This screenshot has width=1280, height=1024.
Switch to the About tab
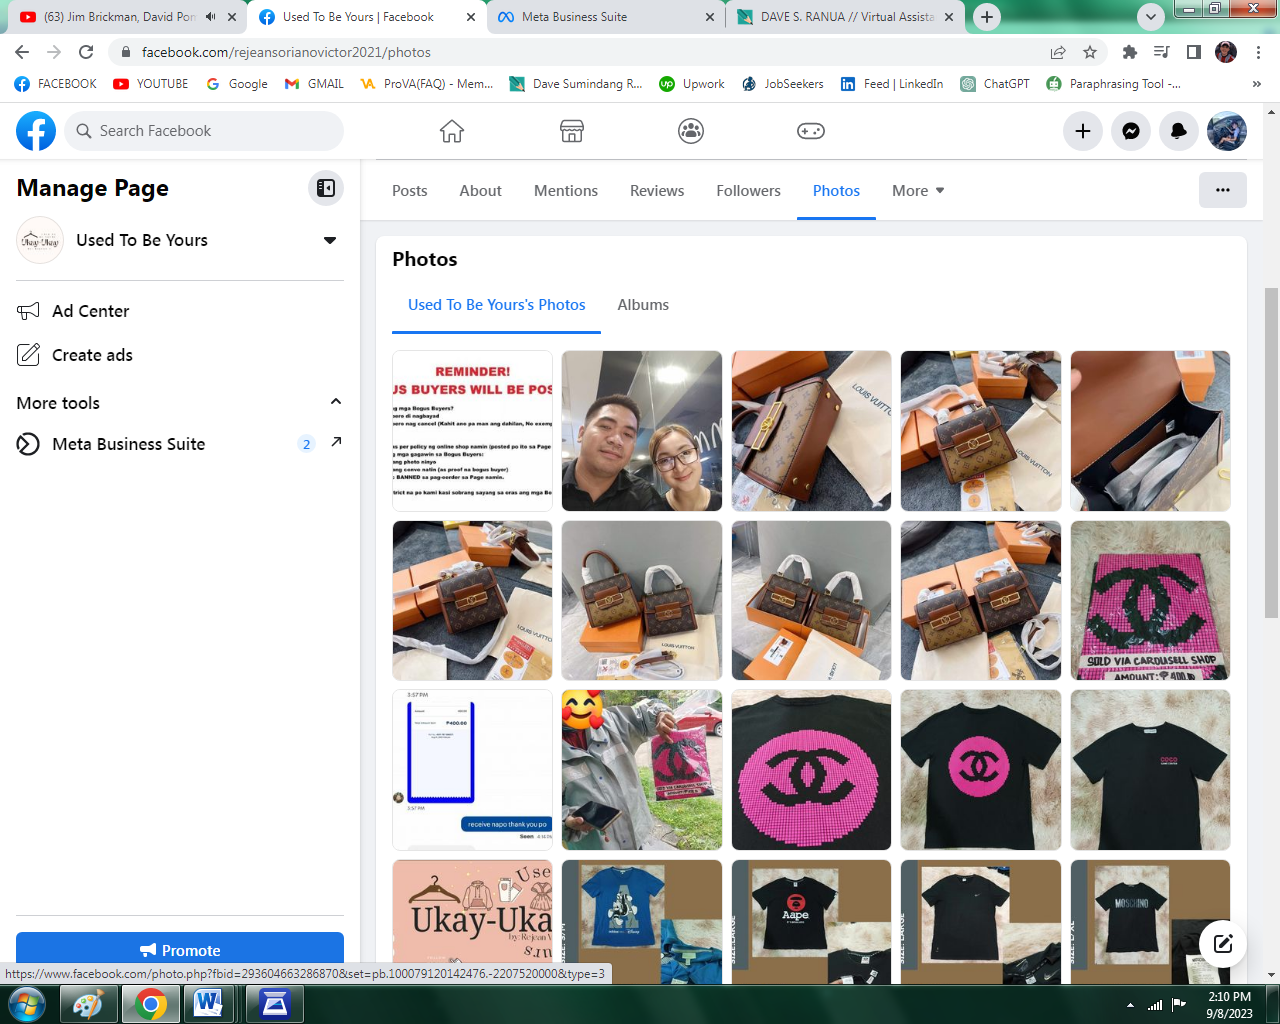click(x=481, y=191)
